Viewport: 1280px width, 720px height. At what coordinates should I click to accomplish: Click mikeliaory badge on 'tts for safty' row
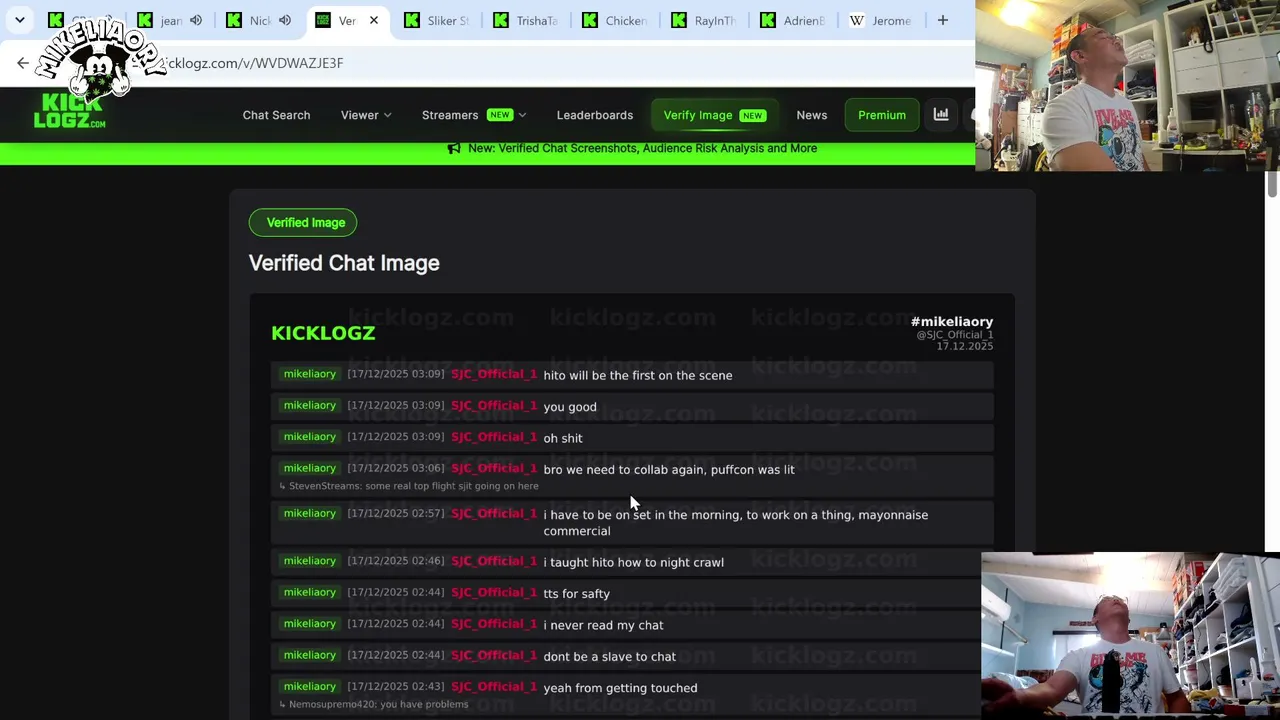point(310,592)
